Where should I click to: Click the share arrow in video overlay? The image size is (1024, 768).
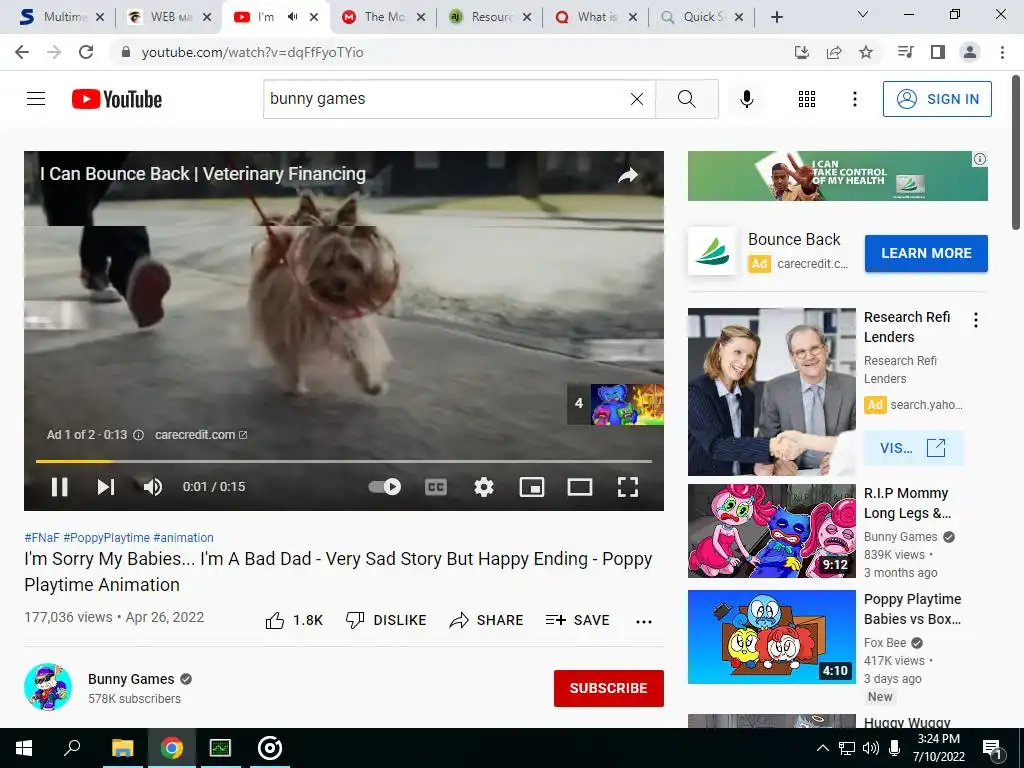pos(628,175)
